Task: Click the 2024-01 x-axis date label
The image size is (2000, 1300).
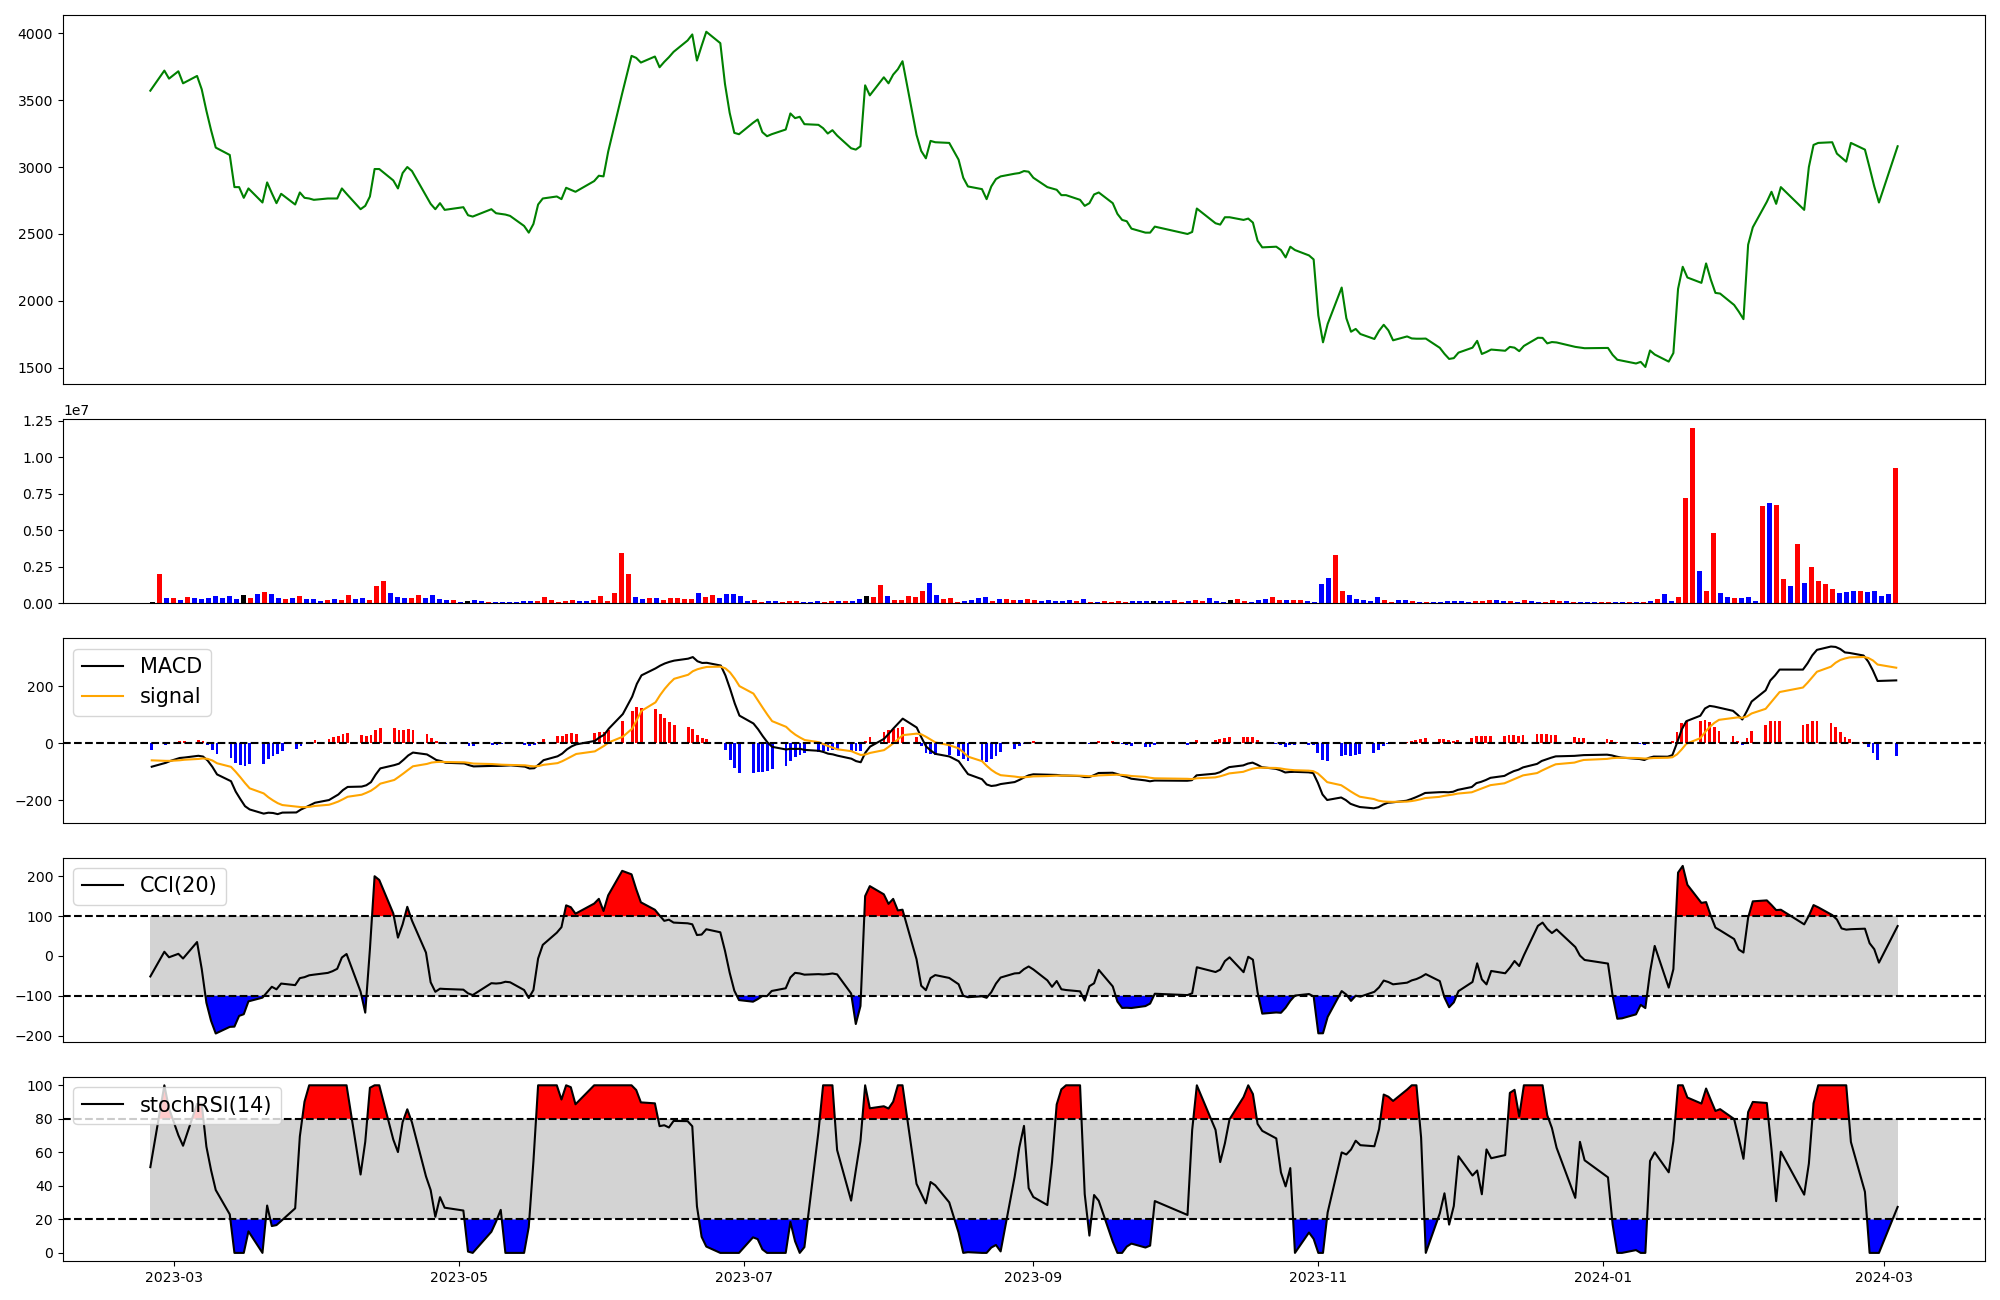Action: click(x=1603, y=1277)
